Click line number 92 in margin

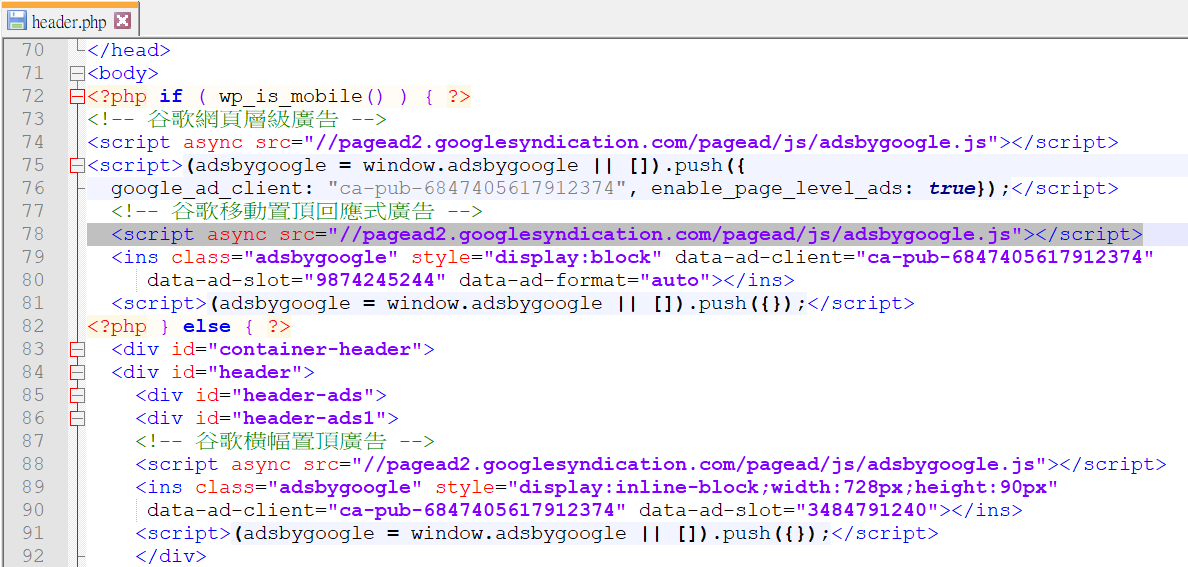click(33, 556)
